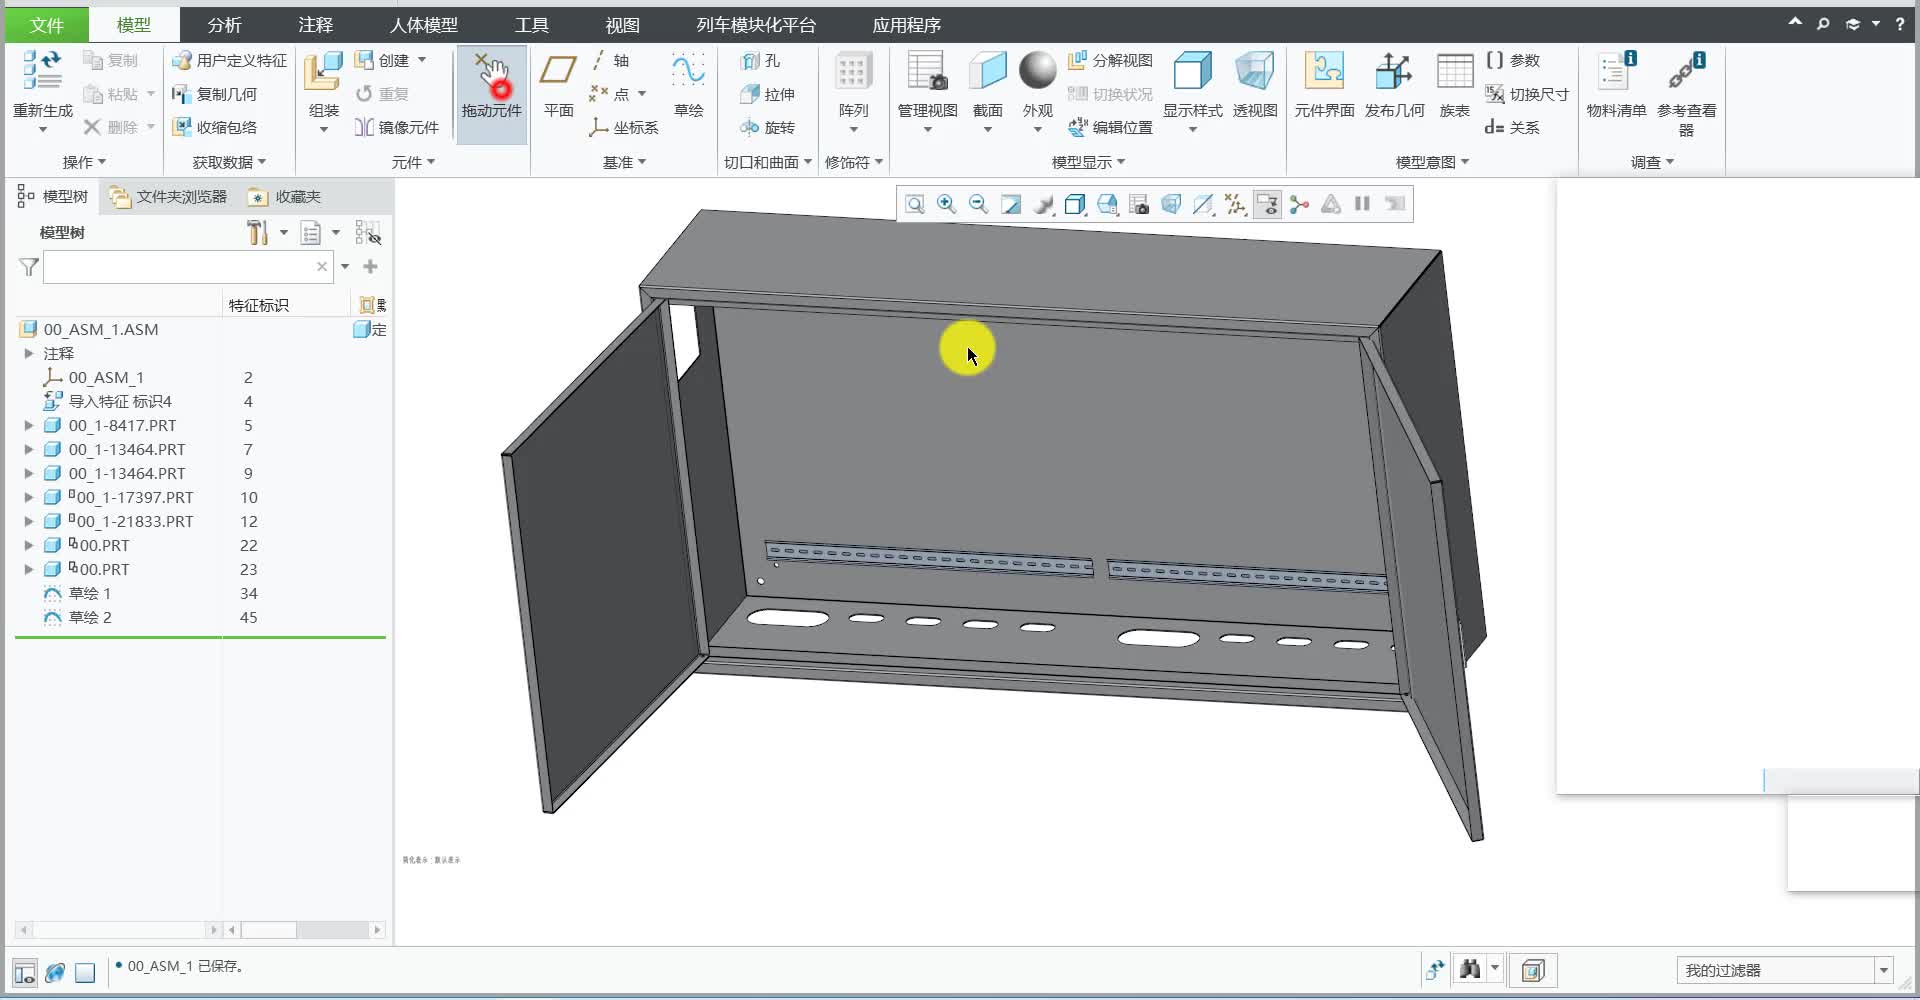This screenshot has height=1000, width=1920.
Task: Open Saved Orientations in the graphics toolbar
Action: [1107, 204]
